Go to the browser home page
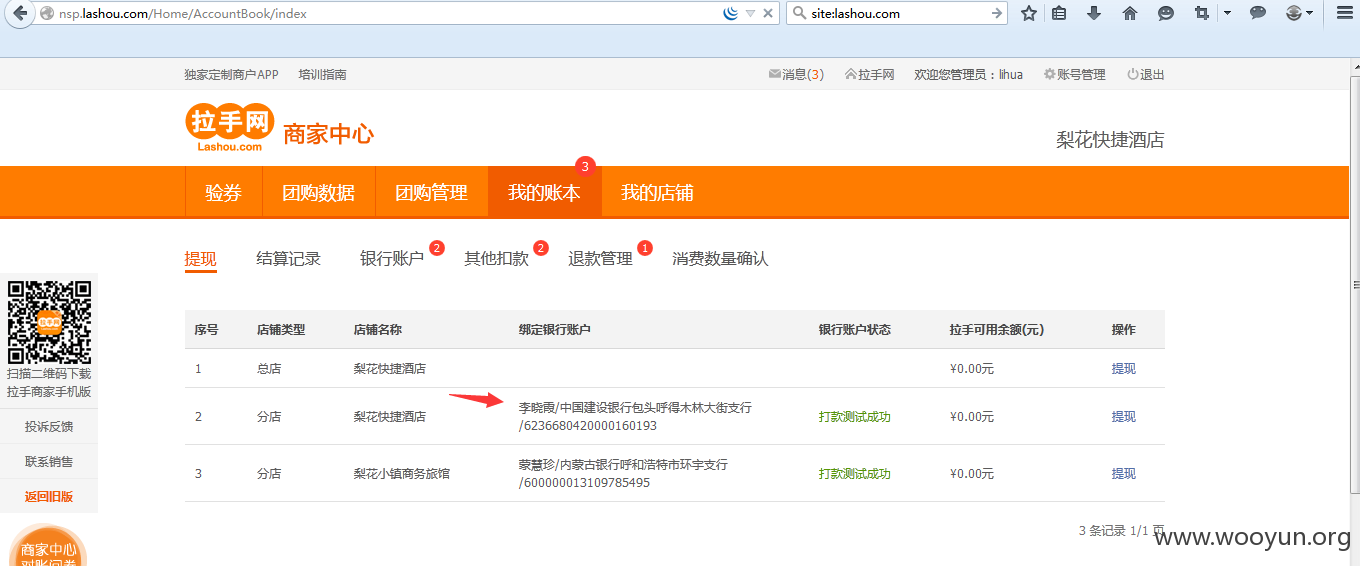This screenshot has height=566, width=1360. [x=1130, y=14]
